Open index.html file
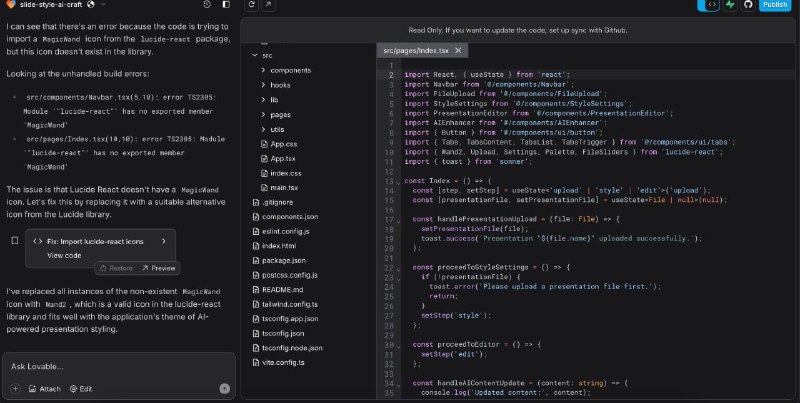Viewport: 800px width, 403px height. pos(279,246)
